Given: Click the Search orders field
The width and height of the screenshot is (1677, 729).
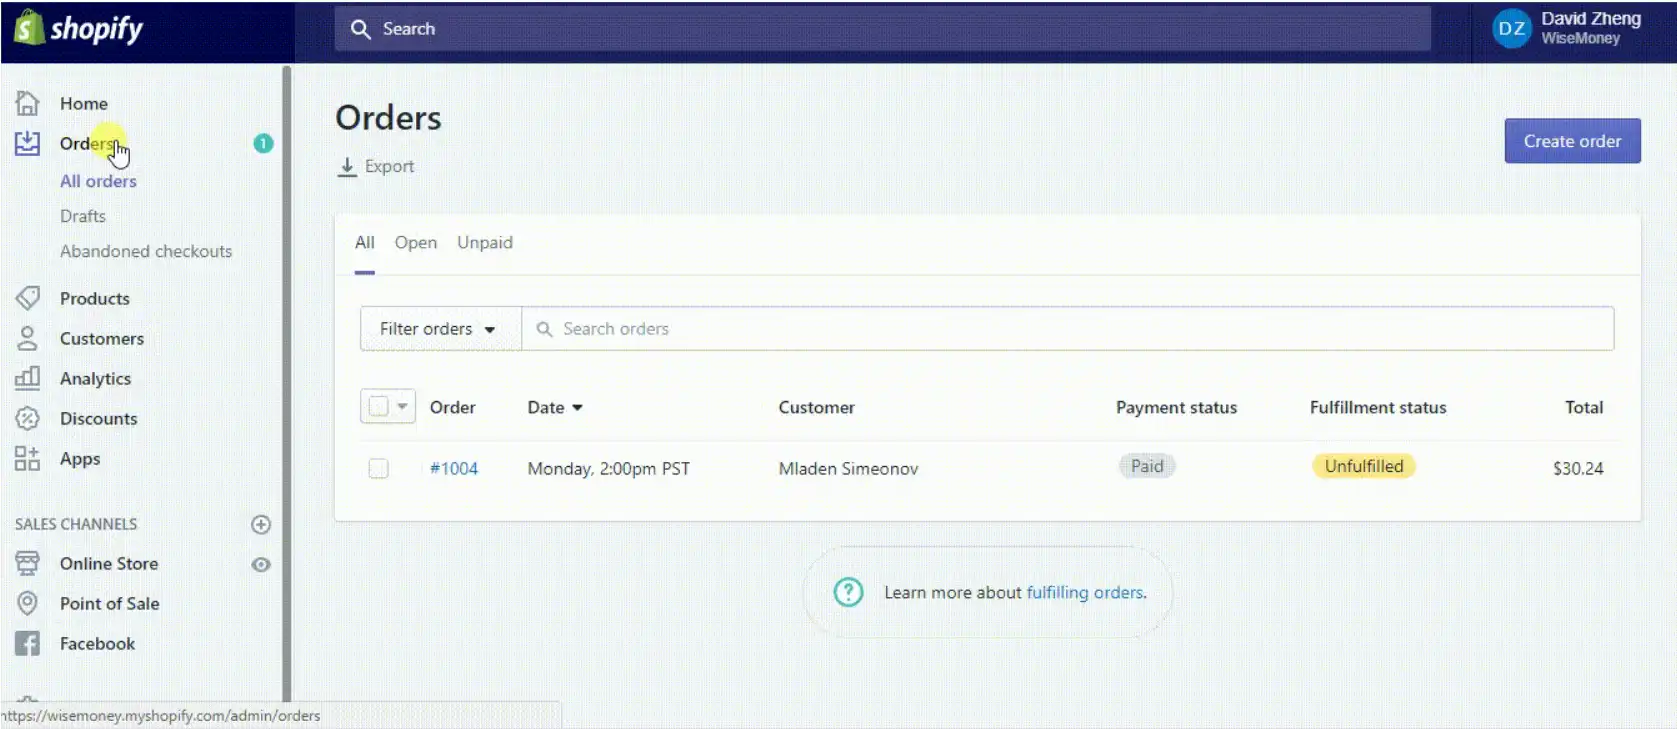Looking at the screenshot, I should tap(1067, 328).
